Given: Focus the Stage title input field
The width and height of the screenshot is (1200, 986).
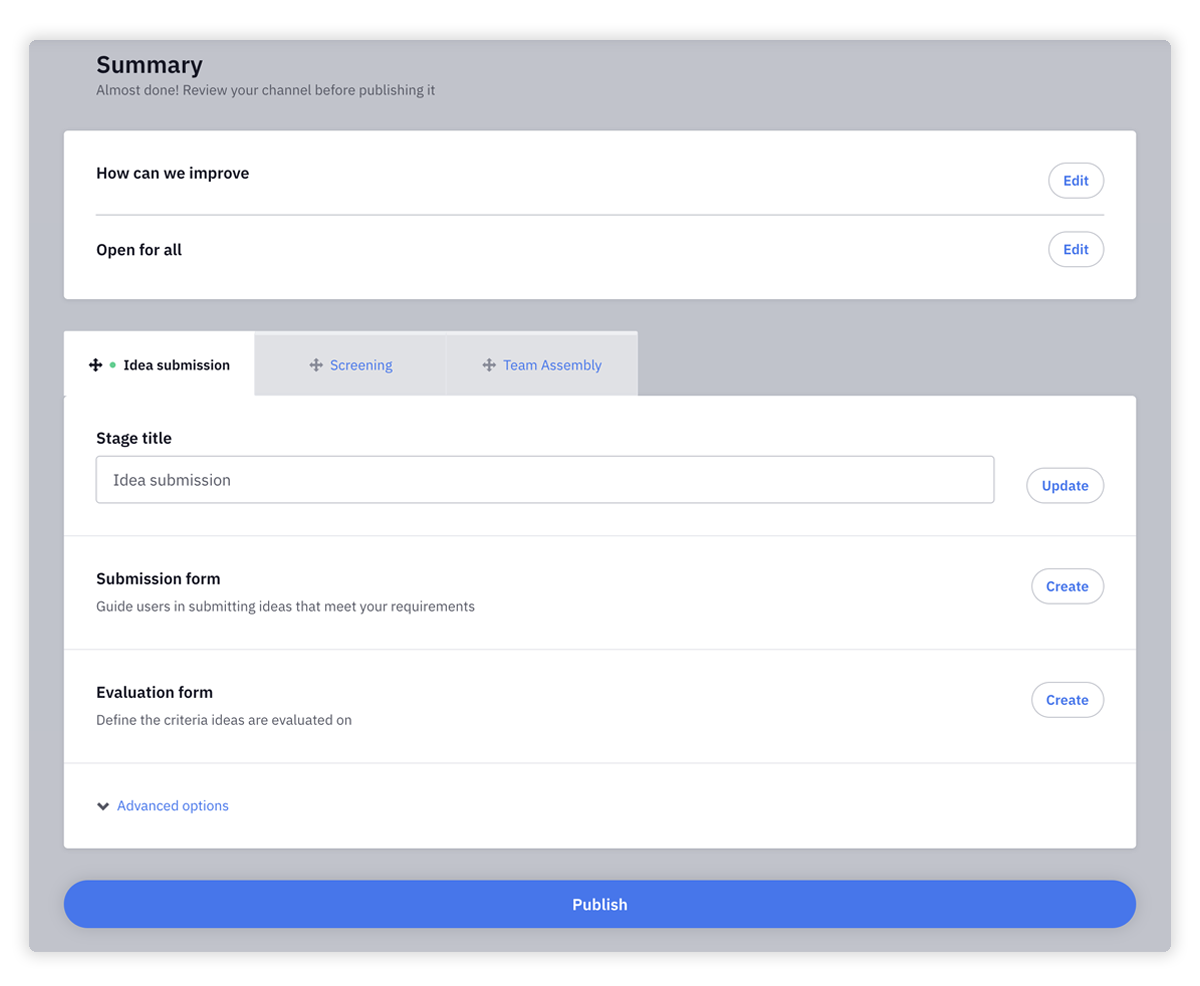Looking at the screenshot, I should coord(545,480).
